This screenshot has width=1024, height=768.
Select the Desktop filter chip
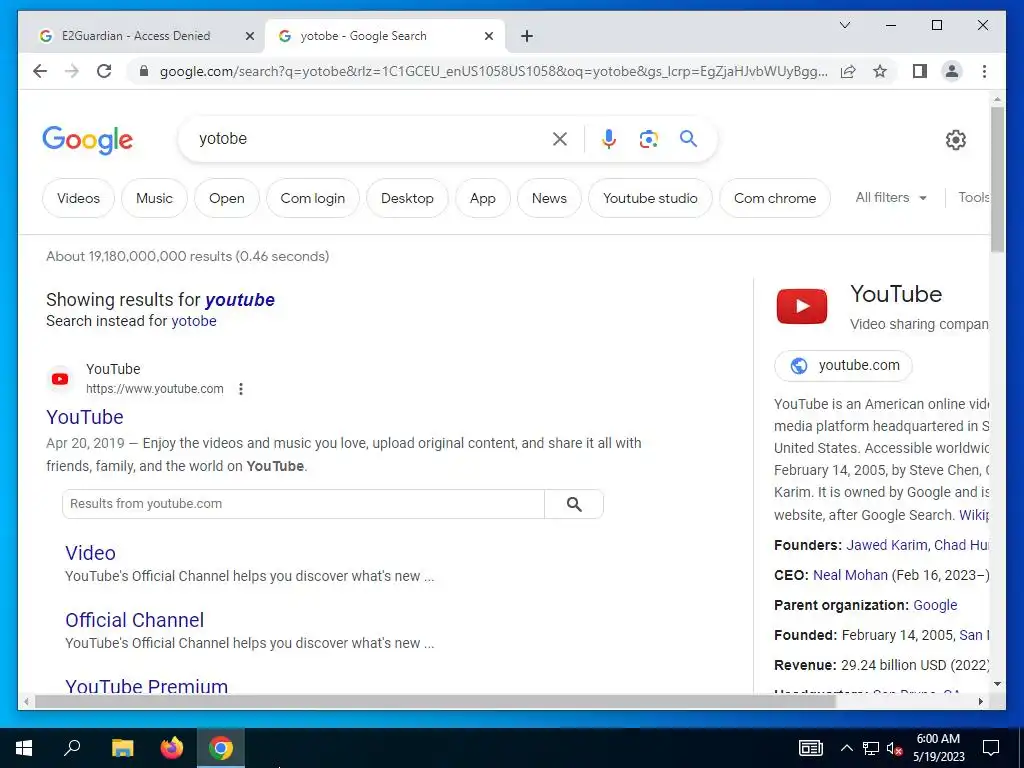[408, 198]
